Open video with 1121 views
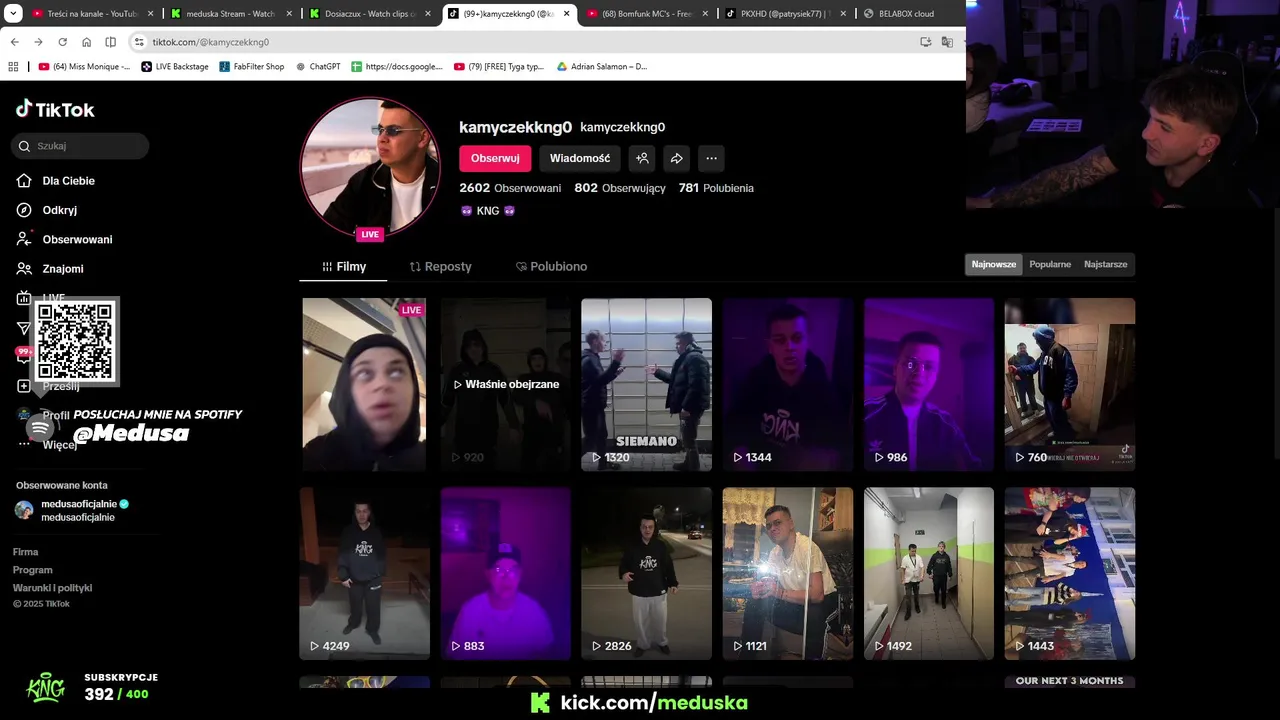1280x720 pixels. (x=788, y=573)
